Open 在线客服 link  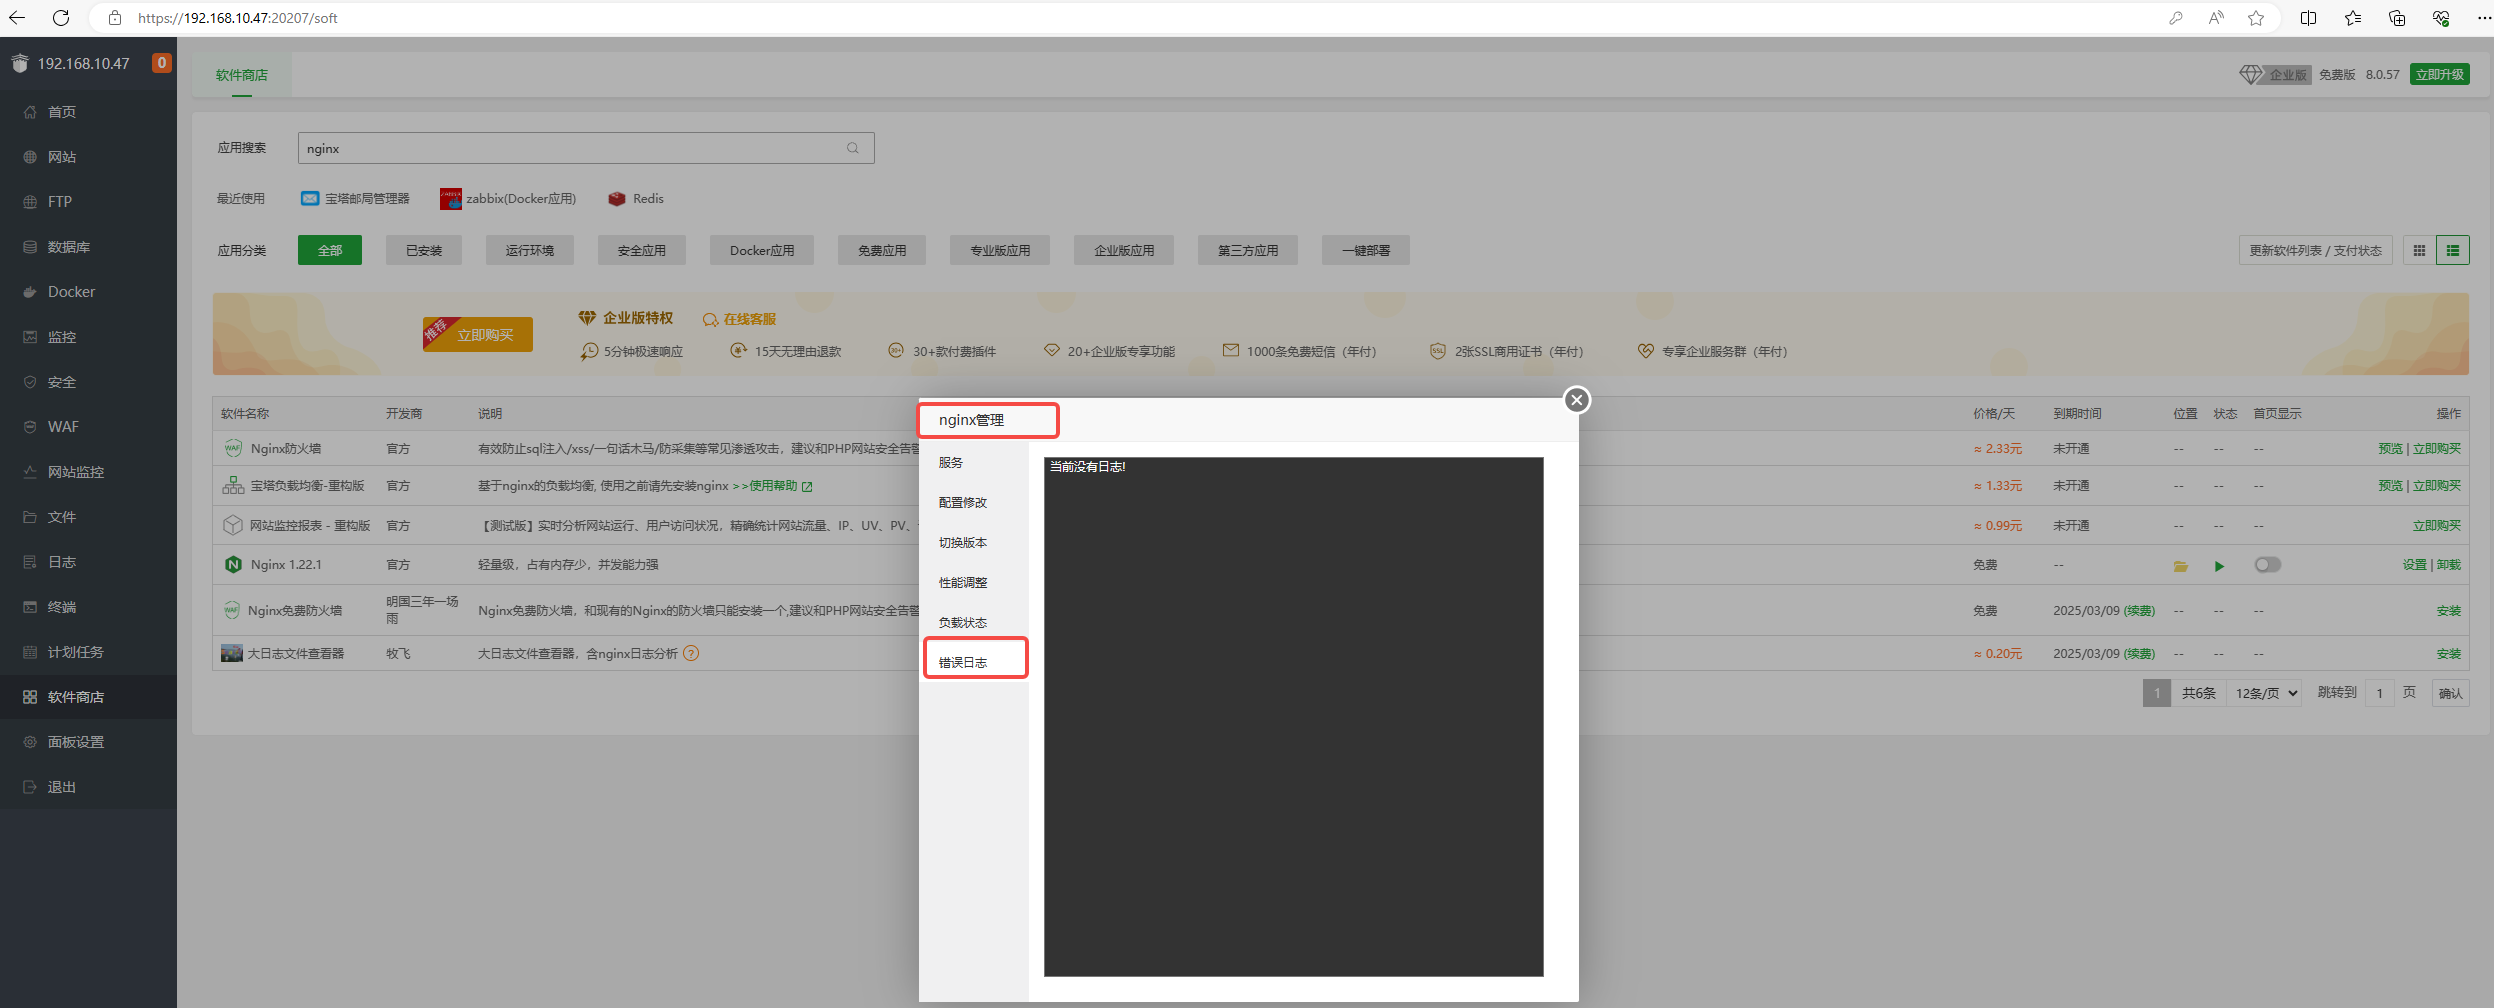(740, 319)
